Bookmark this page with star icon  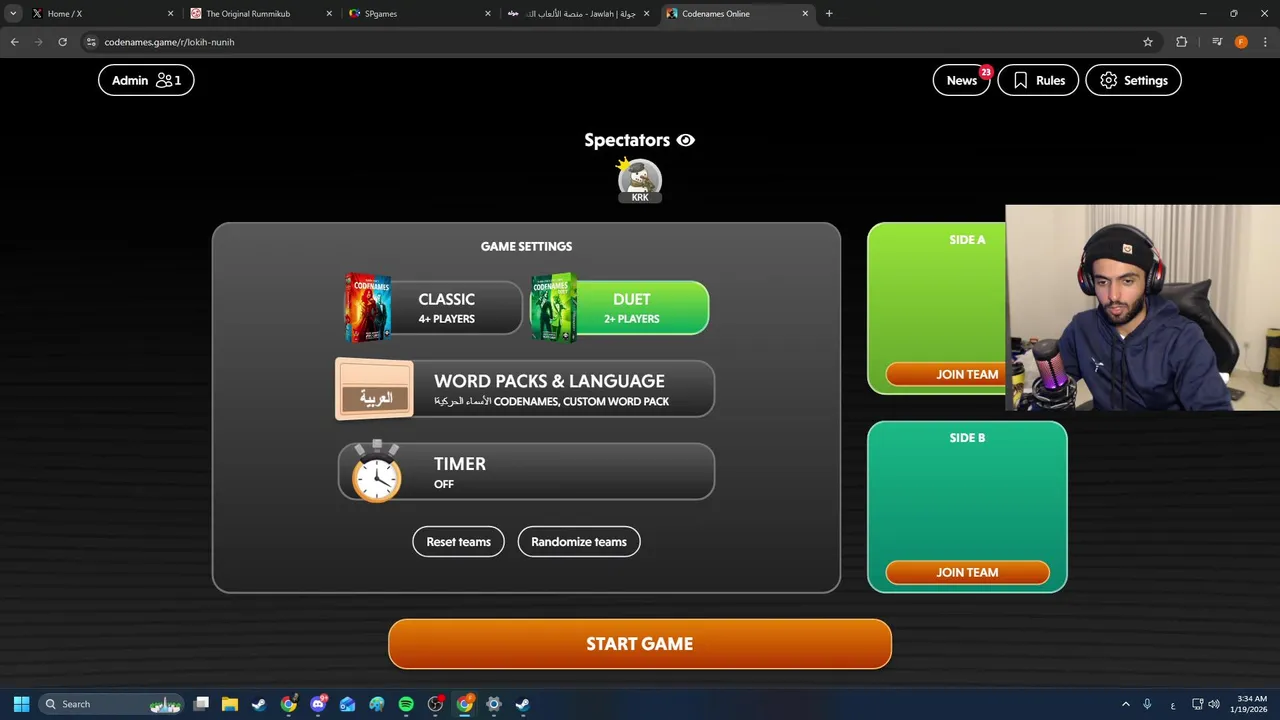[x=1148, y=42]
